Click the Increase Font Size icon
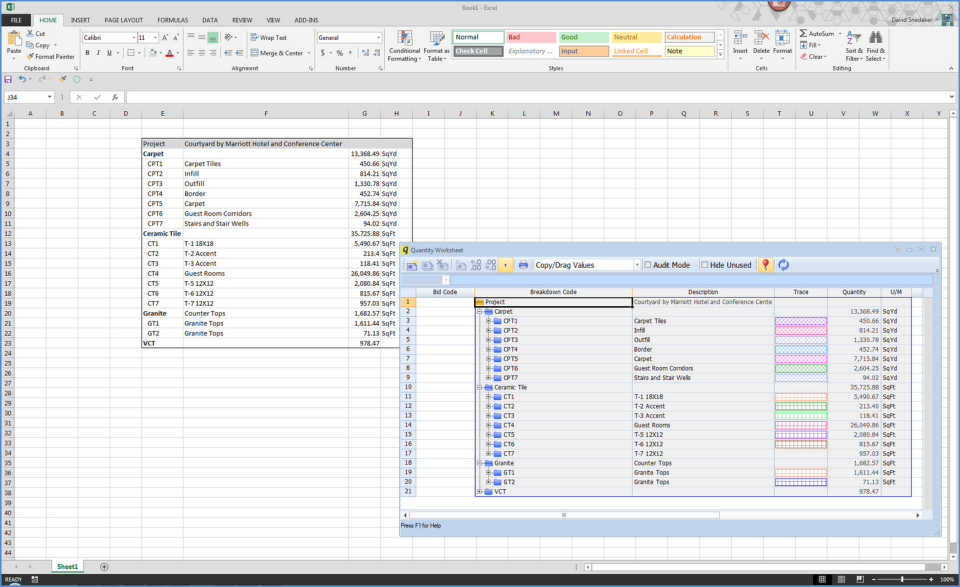The width and height of the screenshot is (960, 587). tap(165, 37)
